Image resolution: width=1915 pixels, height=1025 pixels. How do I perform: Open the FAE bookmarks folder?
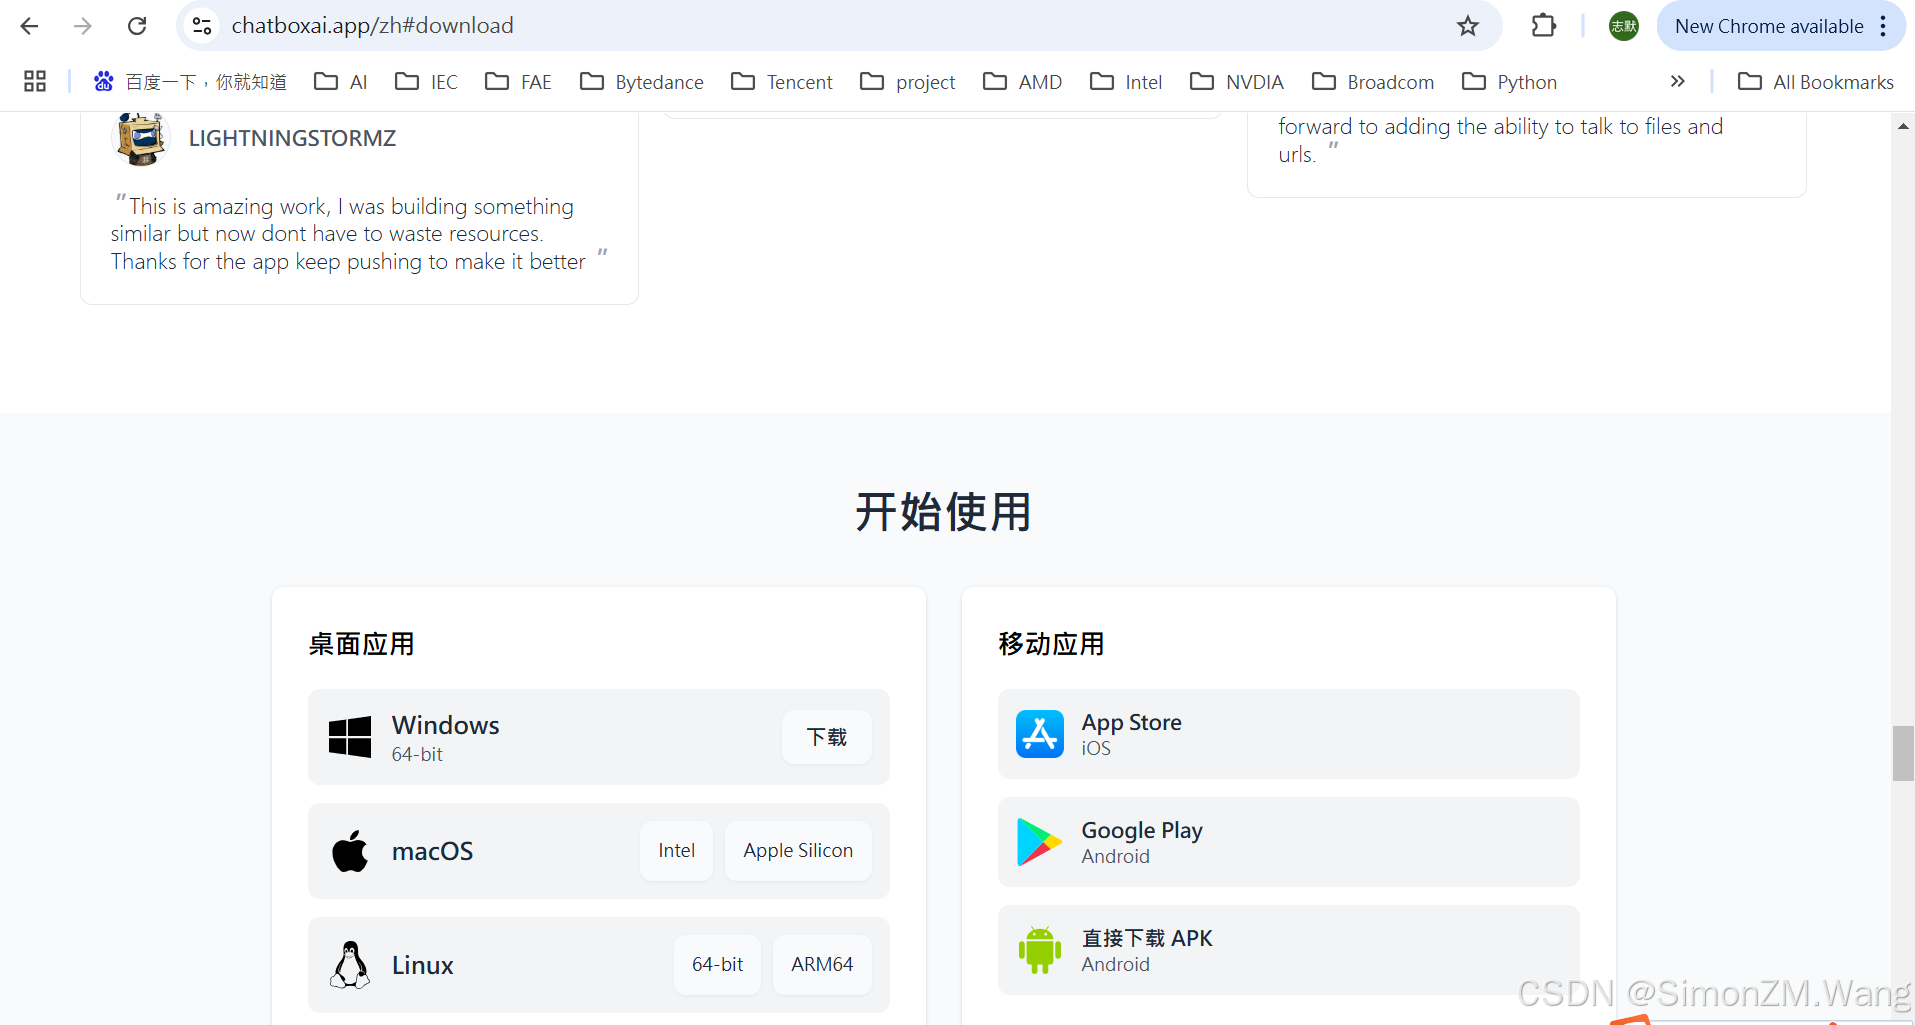pyautogui.click(x=518, y=82)
